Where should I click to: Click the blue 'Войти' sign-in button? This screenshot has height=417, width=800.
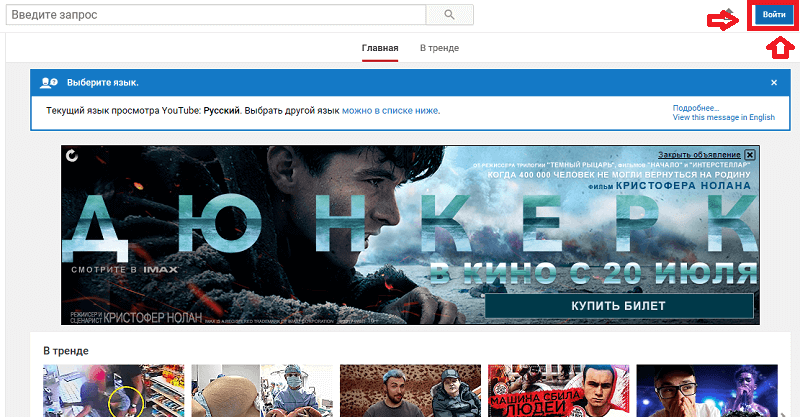(x=773, y=14)
